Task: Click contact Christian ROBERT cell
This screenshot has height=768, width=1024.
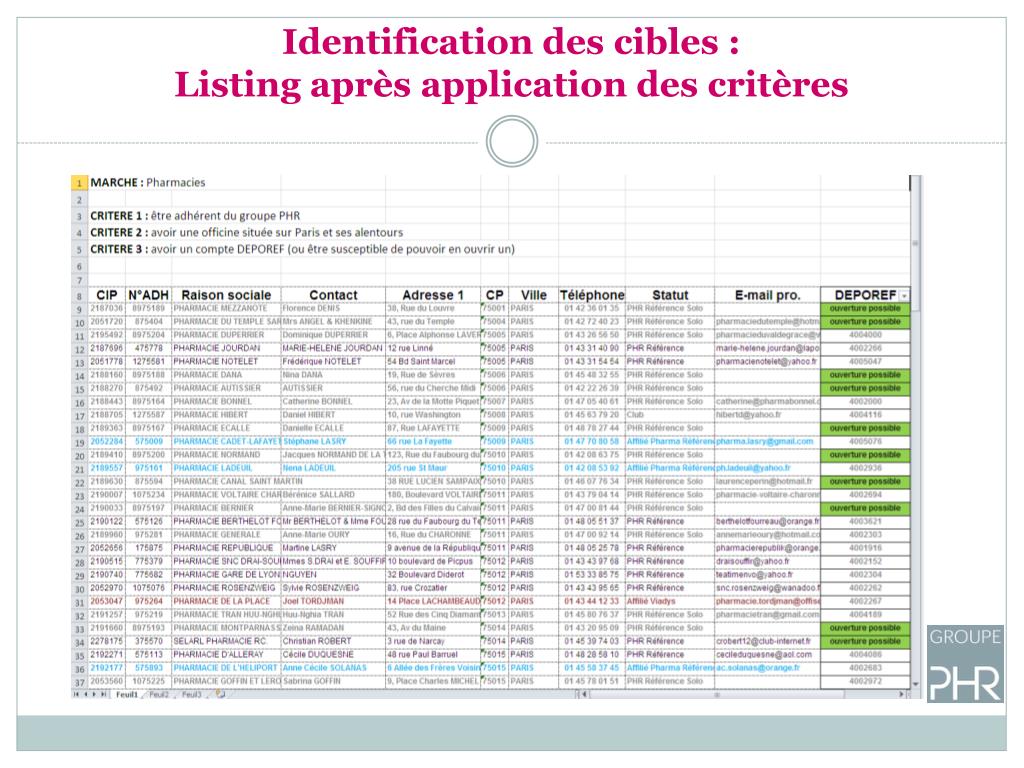Action: tap(333, 641)
